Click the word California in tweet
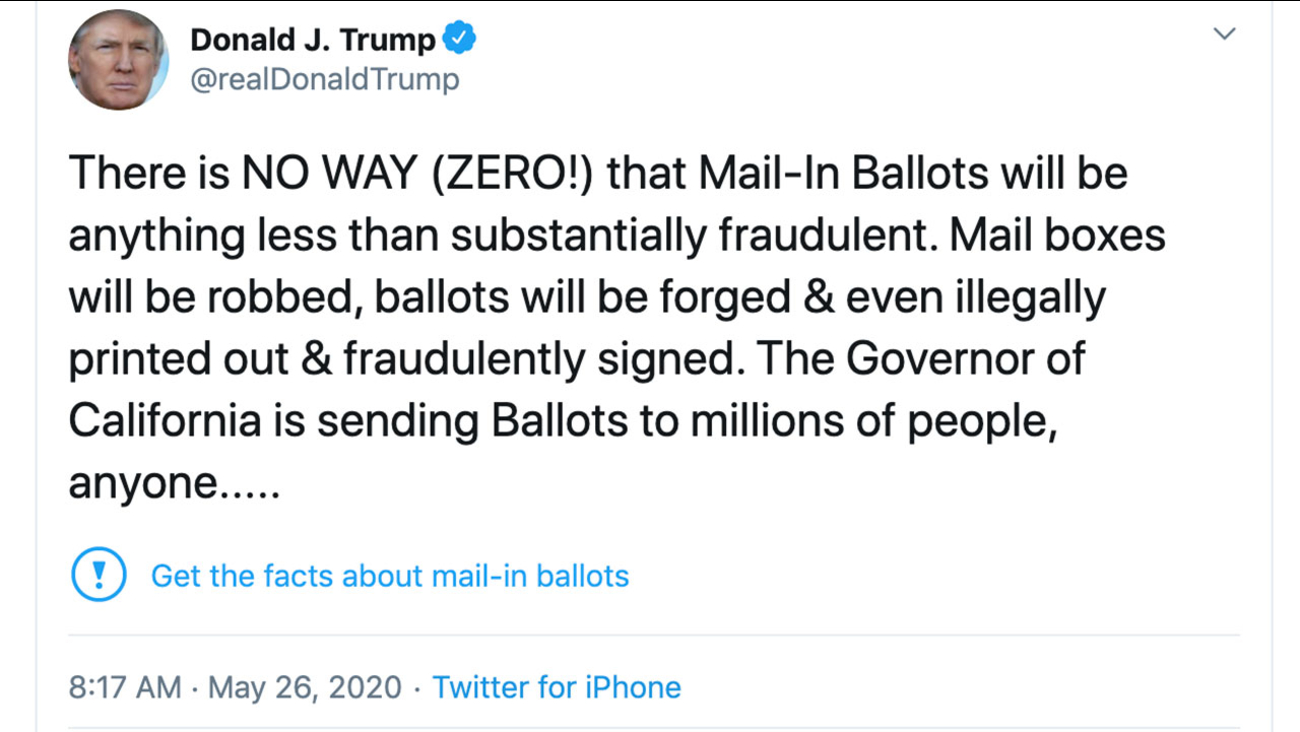The width and height of the screenshot is (1300, 732). 164,422
